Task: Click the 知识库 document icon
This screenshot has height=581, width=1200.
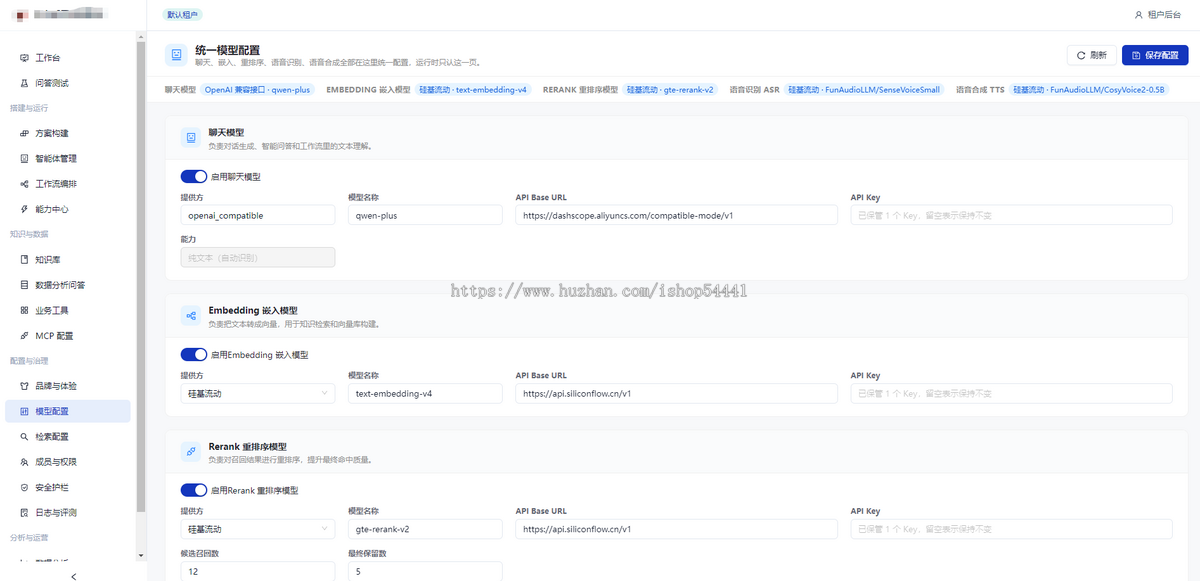Action: click(25, 260)
